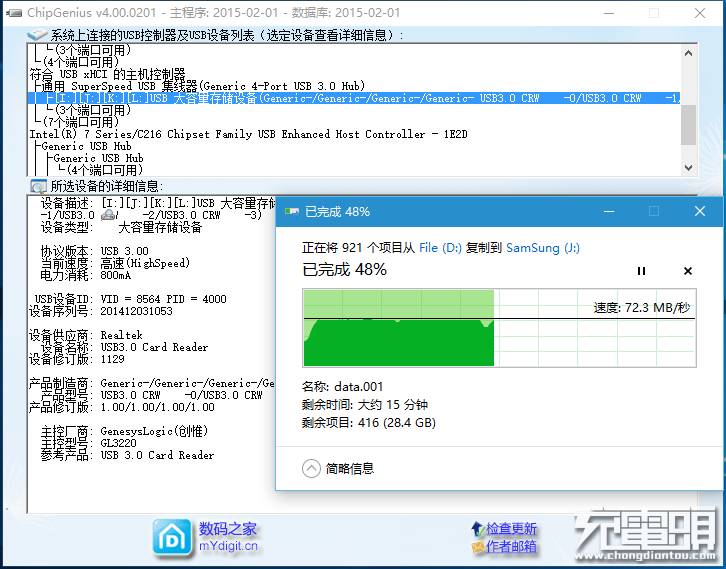The width and height of the screenshot is (726, 569).
Task: Select Intel(R) 7 Series Enhanced Host Controller row
Action: click(x=249, y=134)
